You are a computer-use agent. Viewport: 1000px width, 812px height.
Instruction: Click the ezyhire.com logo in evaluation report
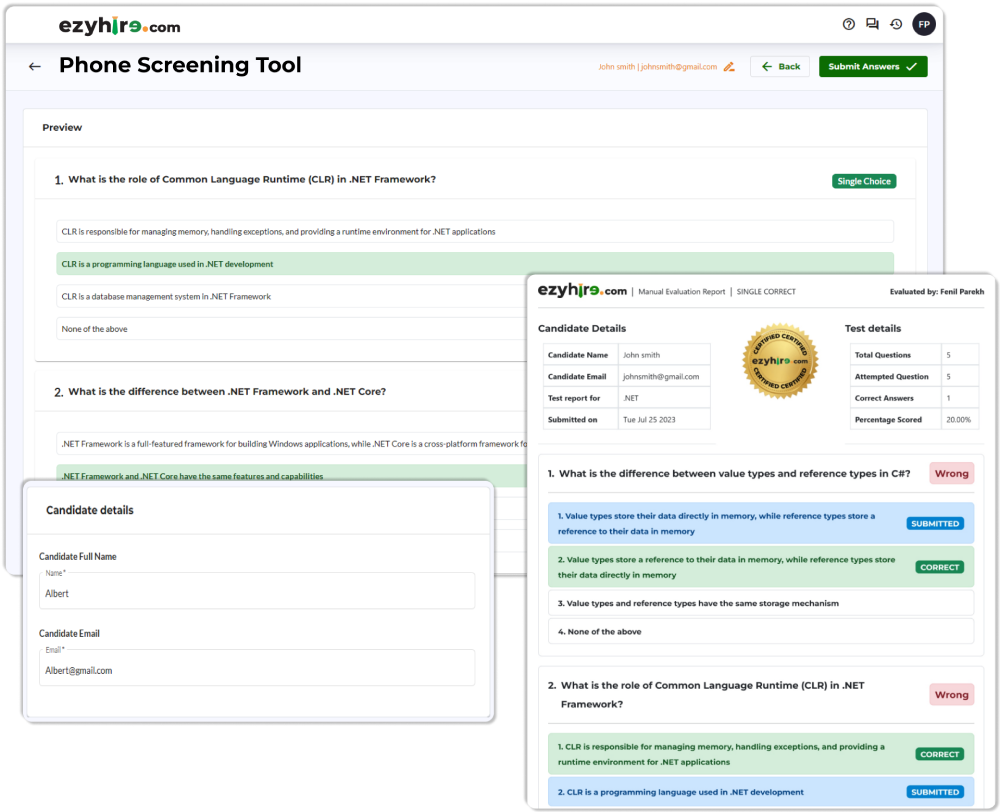tap(582, 290)
